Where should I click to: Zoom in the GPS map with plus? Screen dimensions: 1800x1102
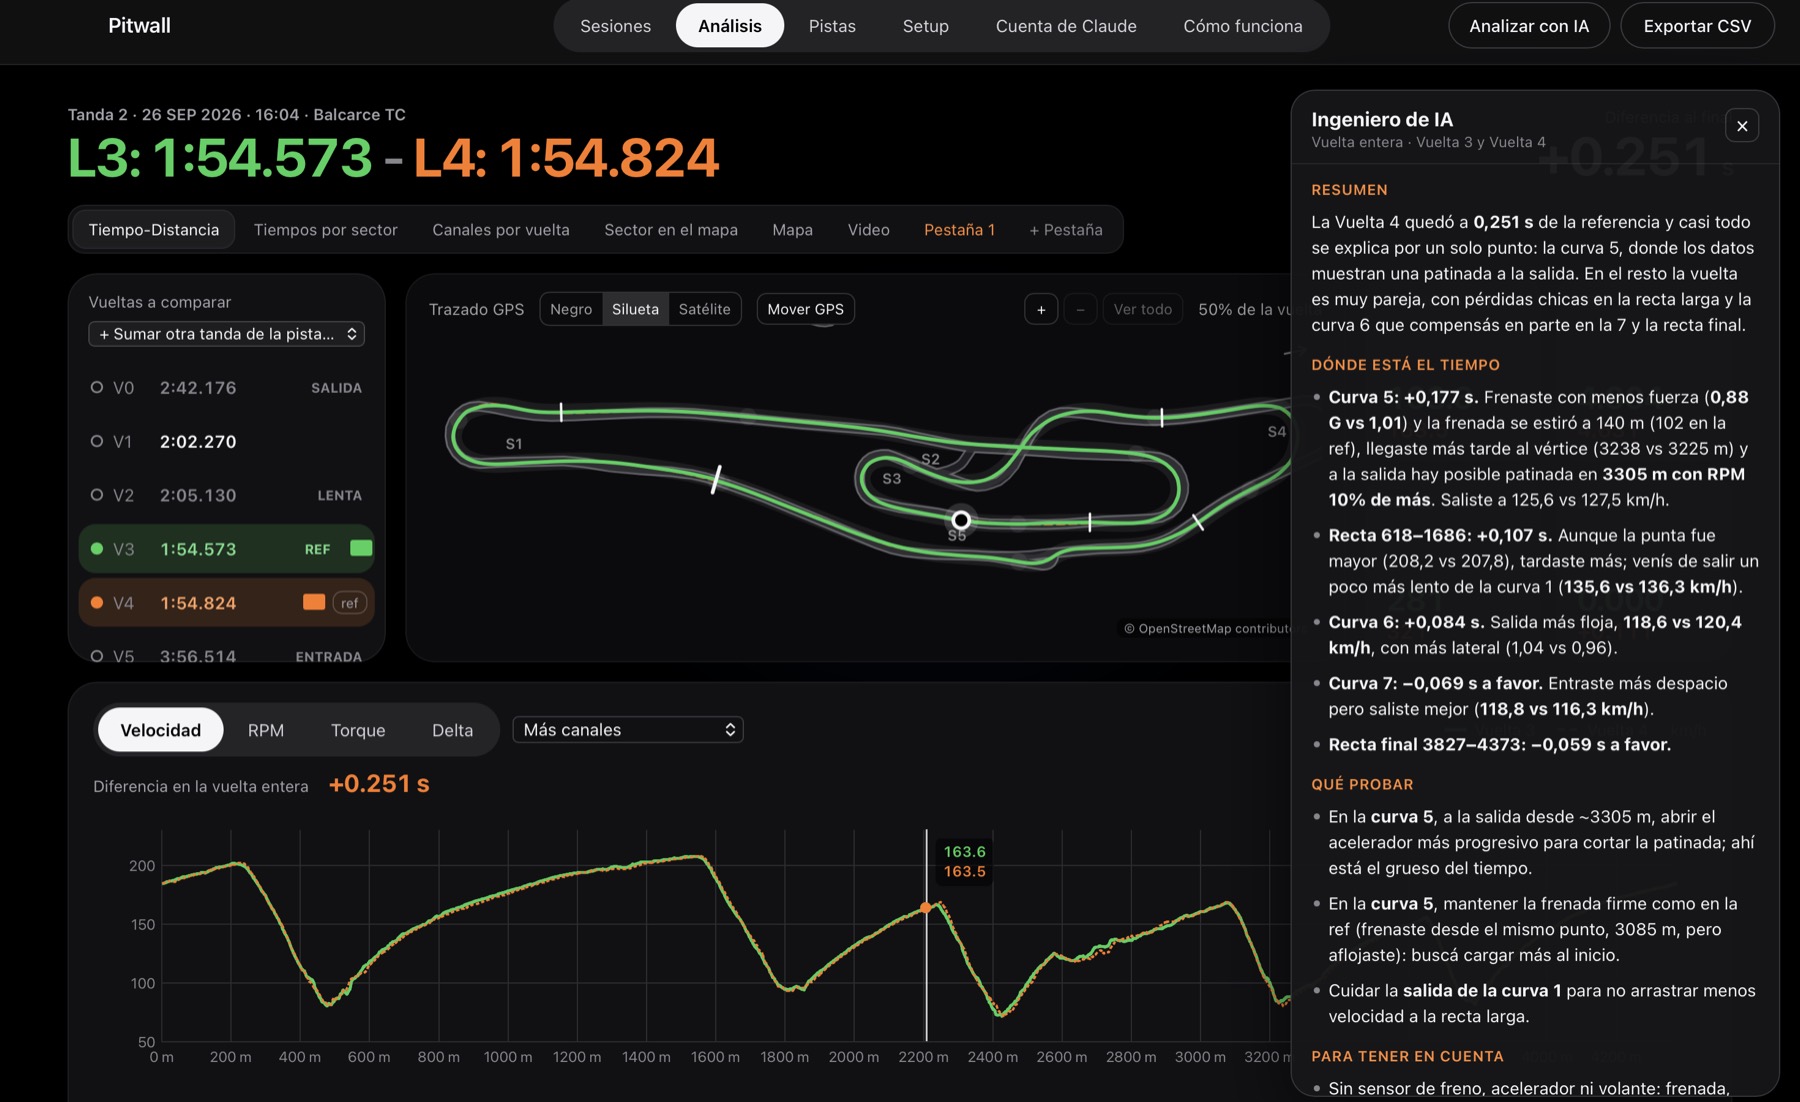(x=1041, y=310)
